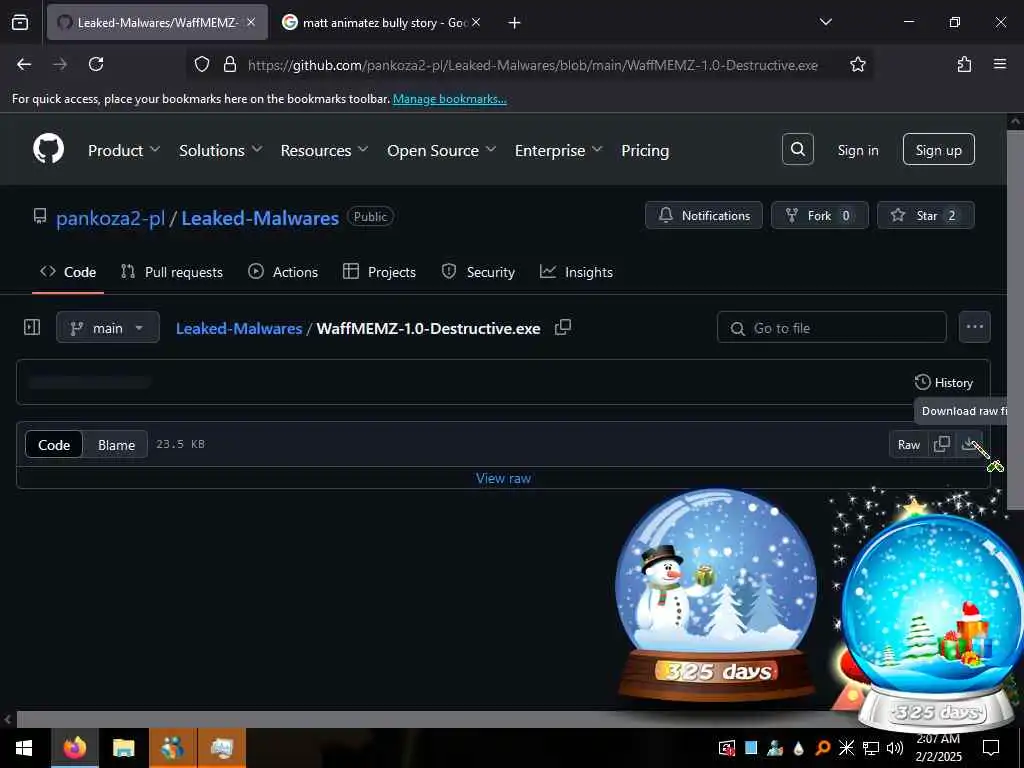1024x768 pixels.
Task: Expand the Enterprise menu
Action: (558, 150)
